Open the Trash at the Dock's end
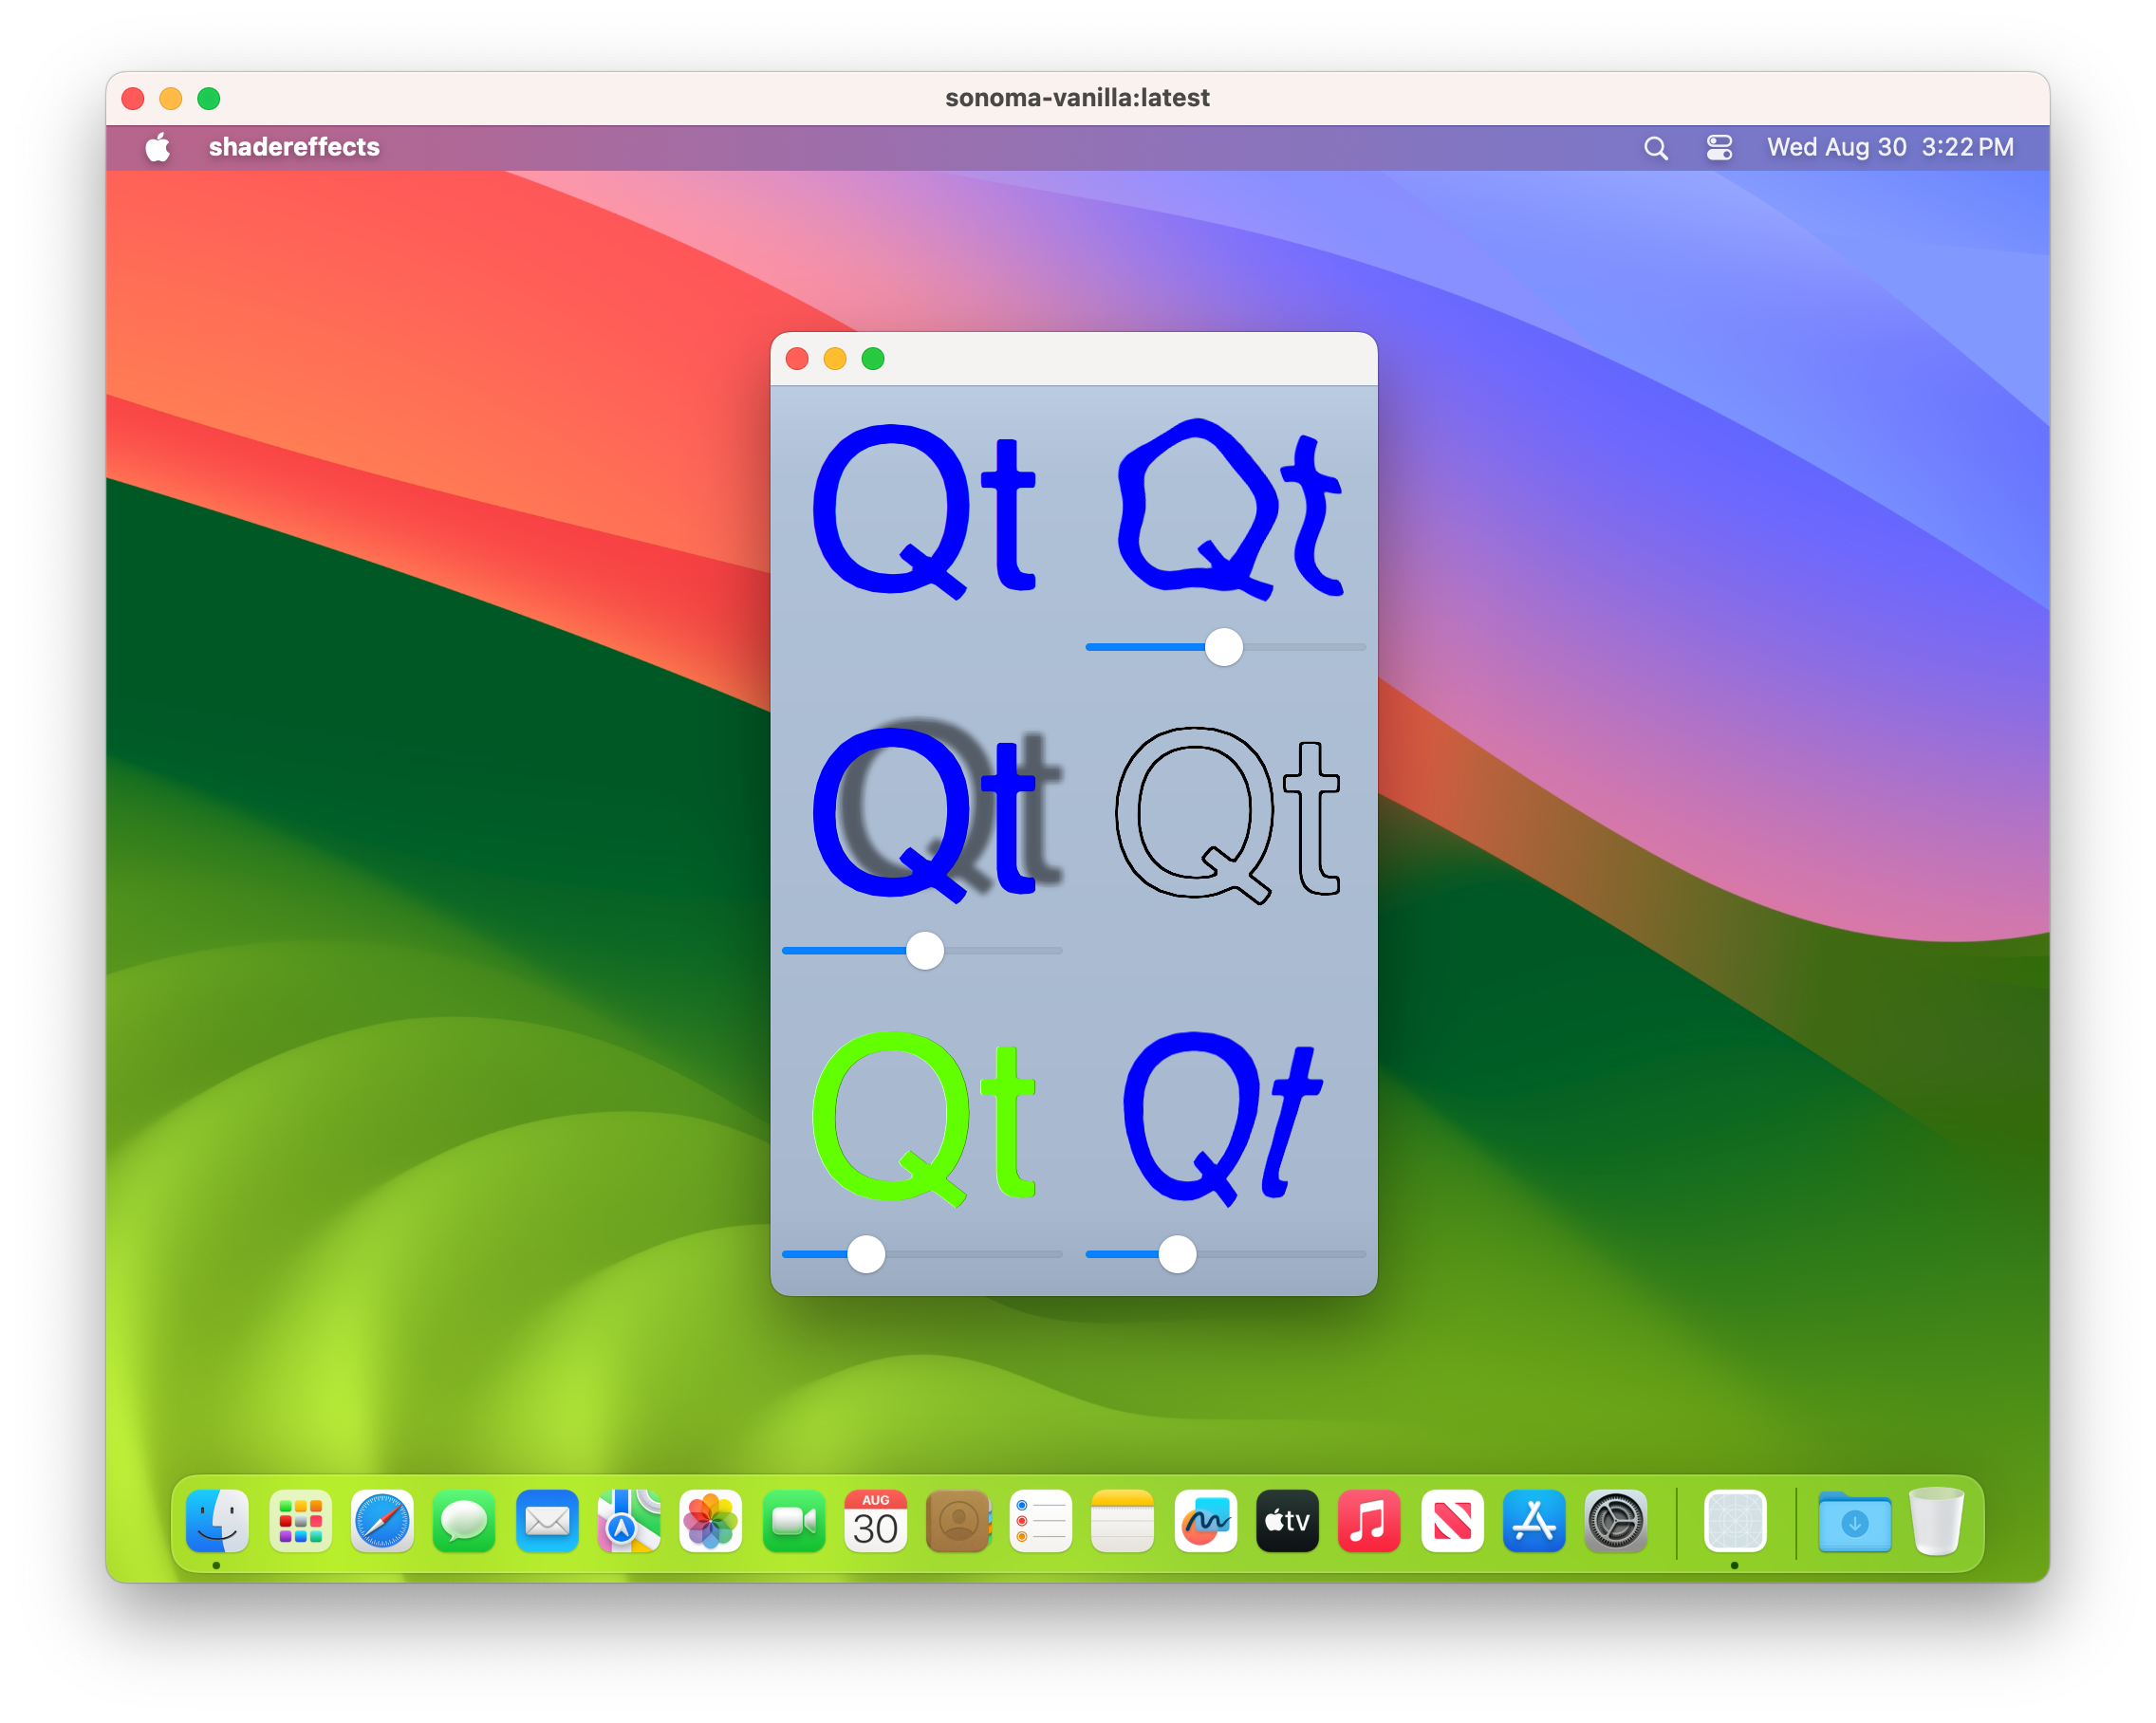This screenshot has height=1723, width=2156. point(1937,1522)
